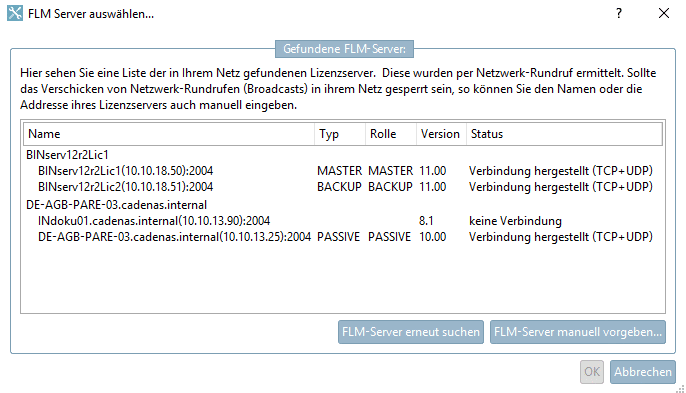Select the DE-AGB-PARE-03.cadenas.internal group row

click(116, 205)
